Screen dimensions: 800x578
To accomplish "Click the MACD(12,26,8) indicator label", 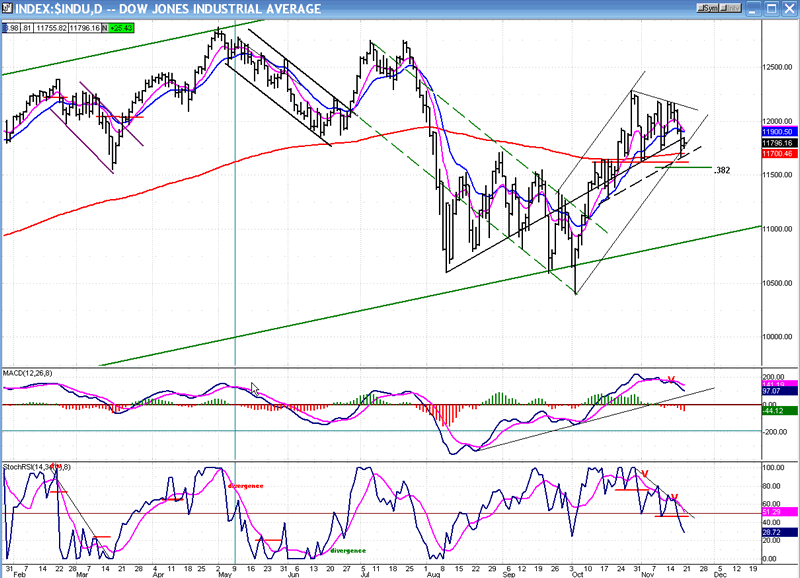I will tap(26, 375).
